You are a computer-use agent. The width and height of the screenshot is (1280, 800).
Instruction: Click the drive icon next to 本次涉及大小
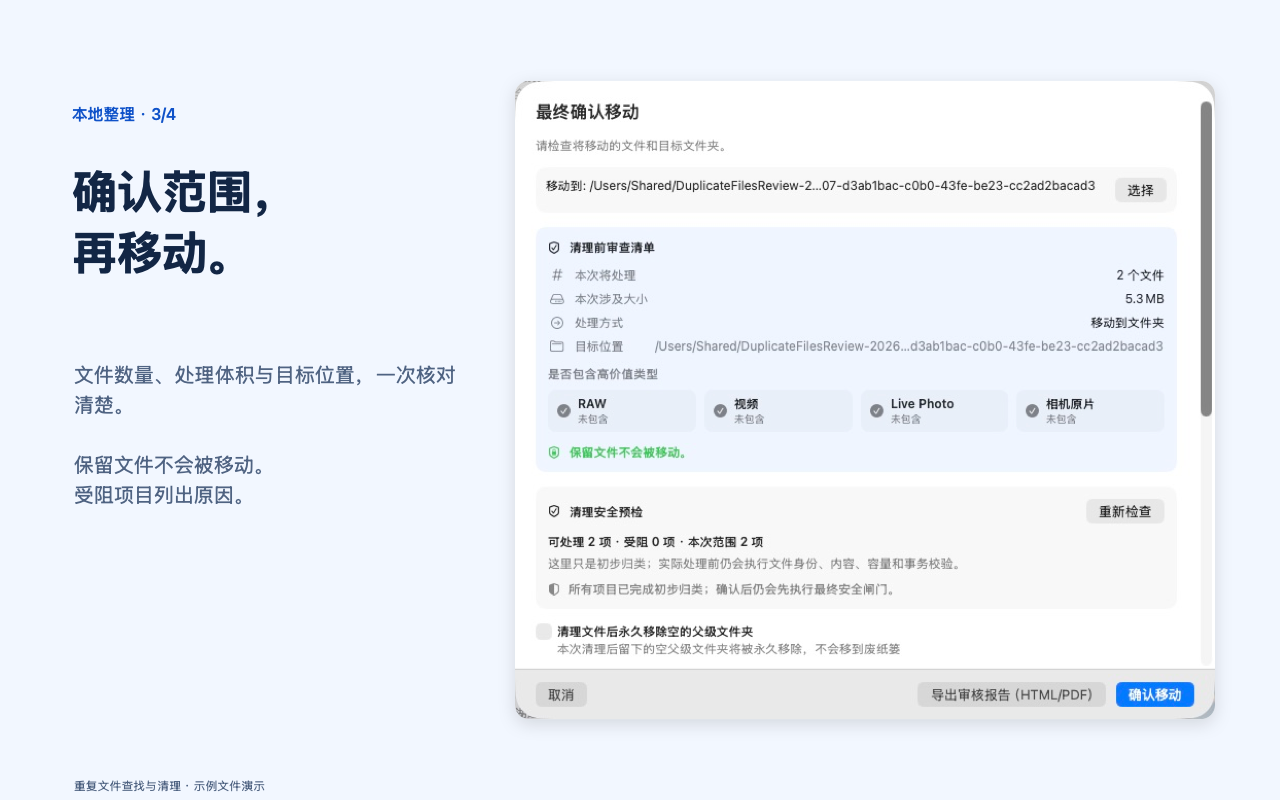(x=557, y=299)
